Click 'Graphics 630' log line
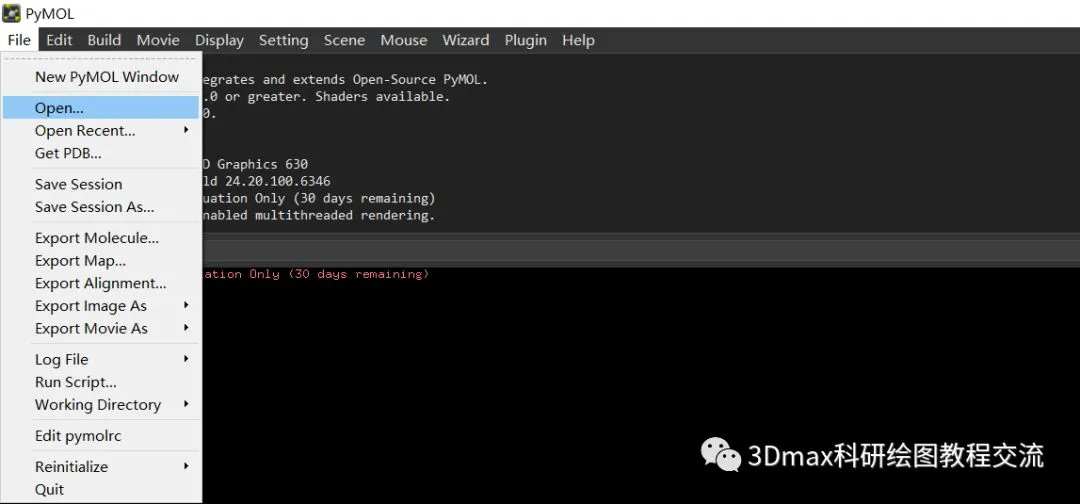The width and height of the screenshot is (1080, 504). coord(262,165)
